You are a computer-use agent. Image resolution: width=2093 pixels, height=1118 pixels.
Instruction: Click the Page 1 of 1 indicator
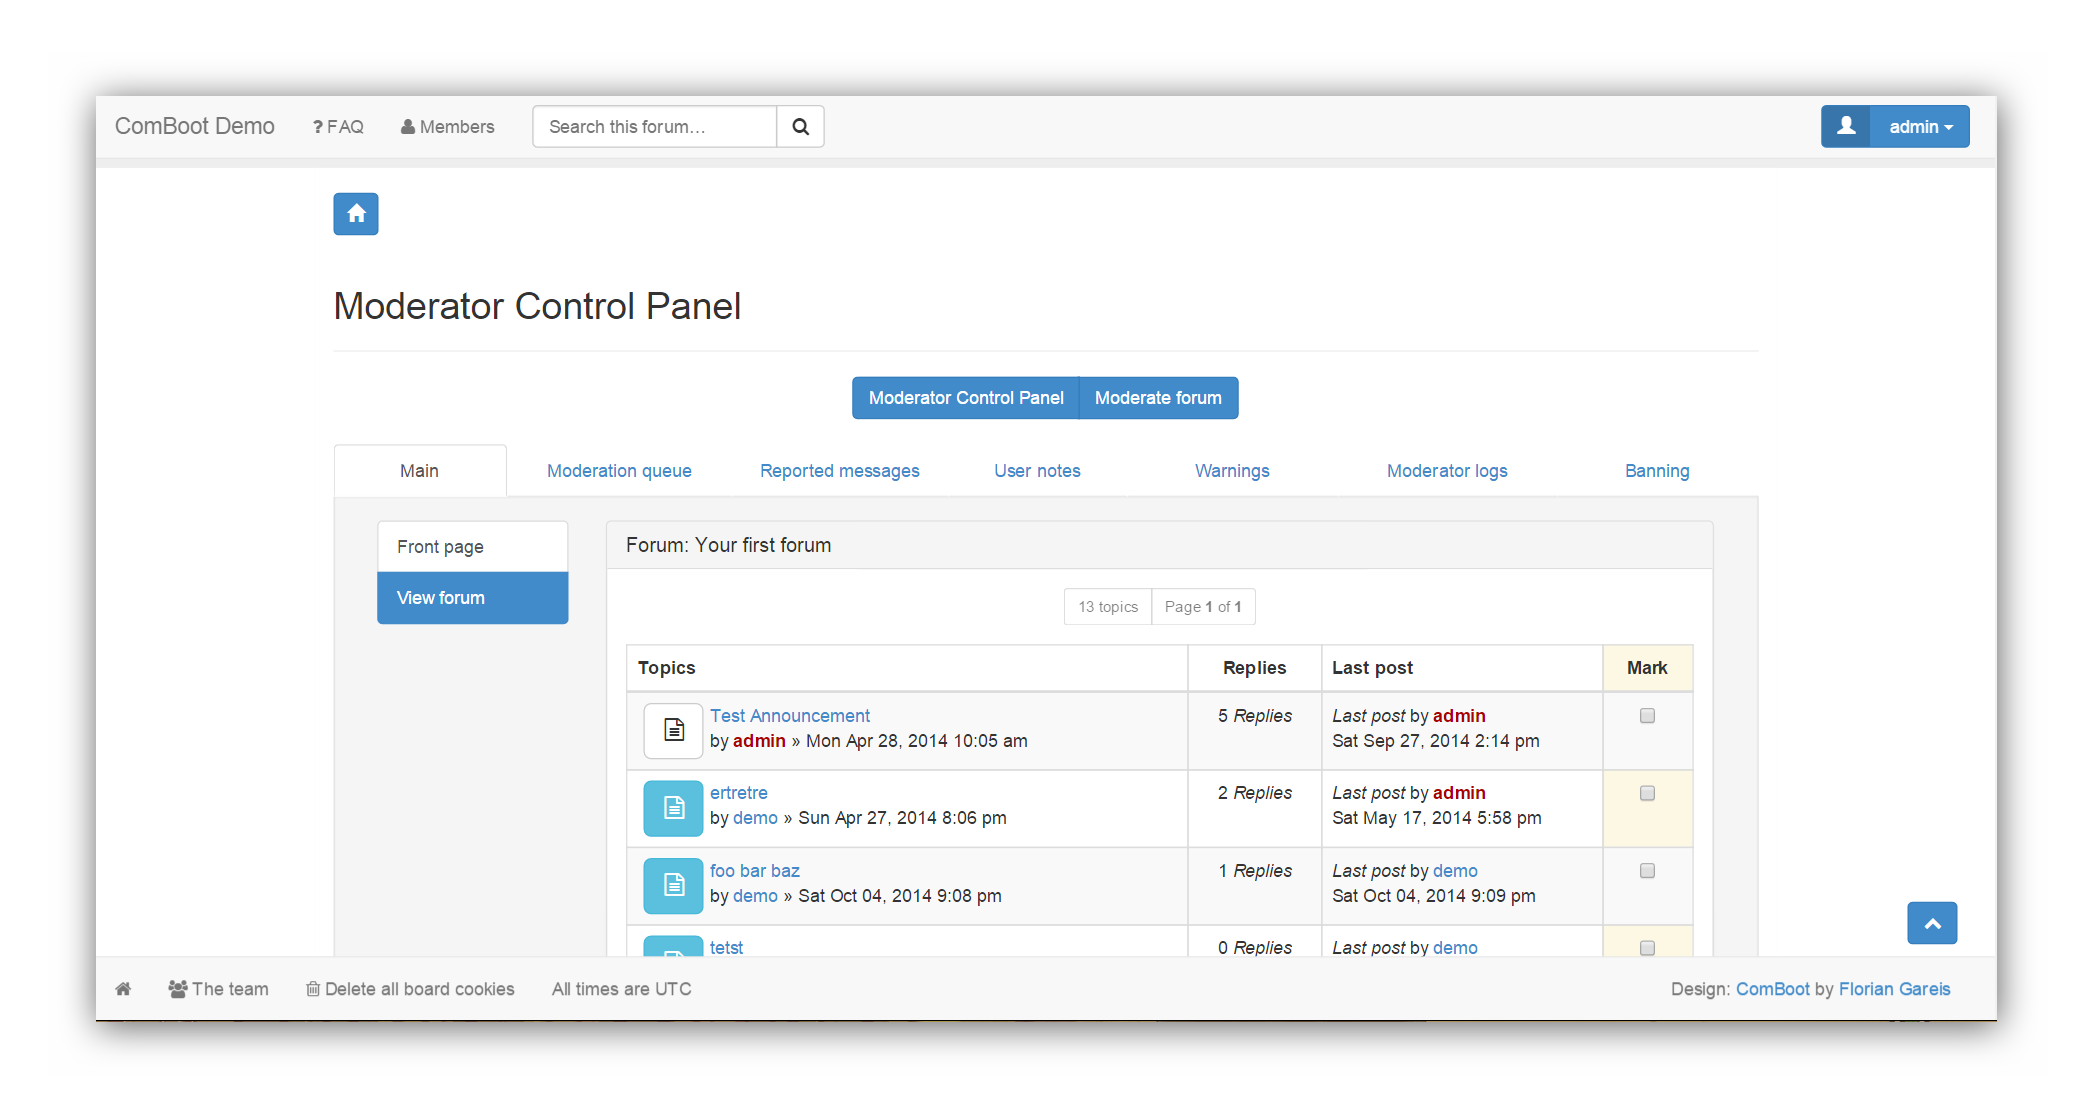point(1203,607)
